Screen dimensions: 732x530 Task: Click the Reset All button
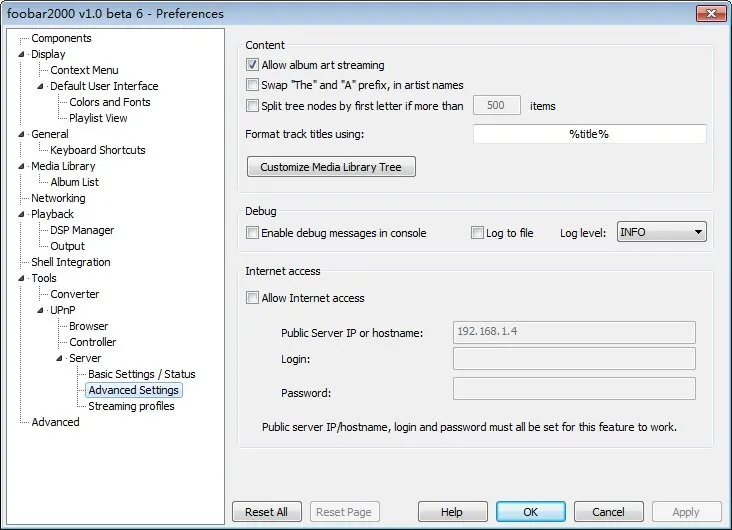point(267,512)
